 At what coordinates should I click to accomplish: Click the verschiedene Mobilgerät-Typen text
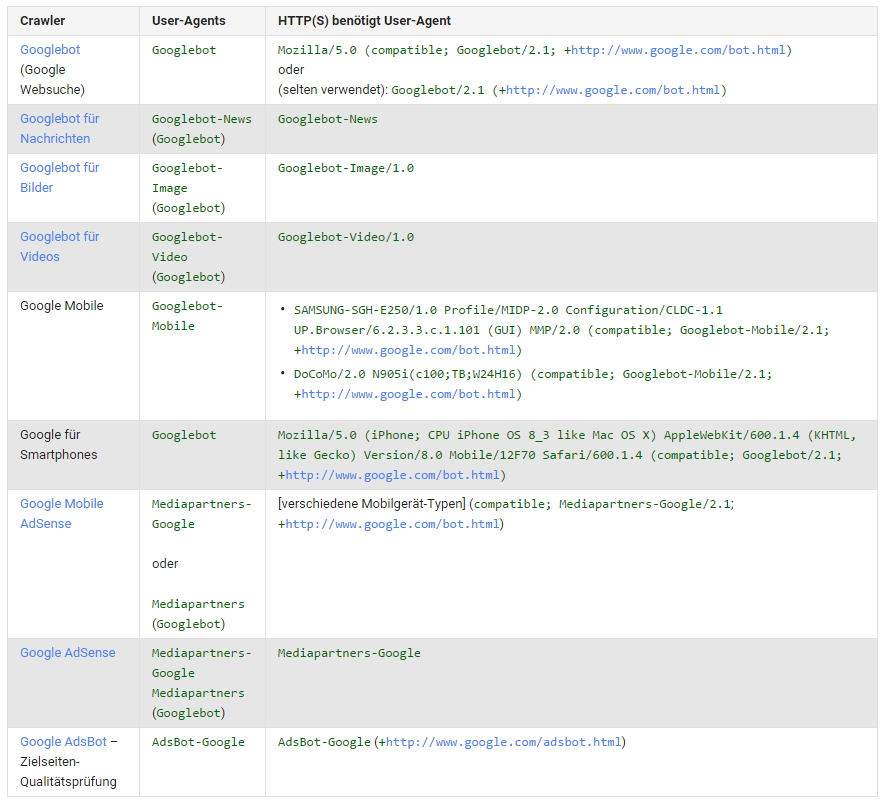point(372,503)
